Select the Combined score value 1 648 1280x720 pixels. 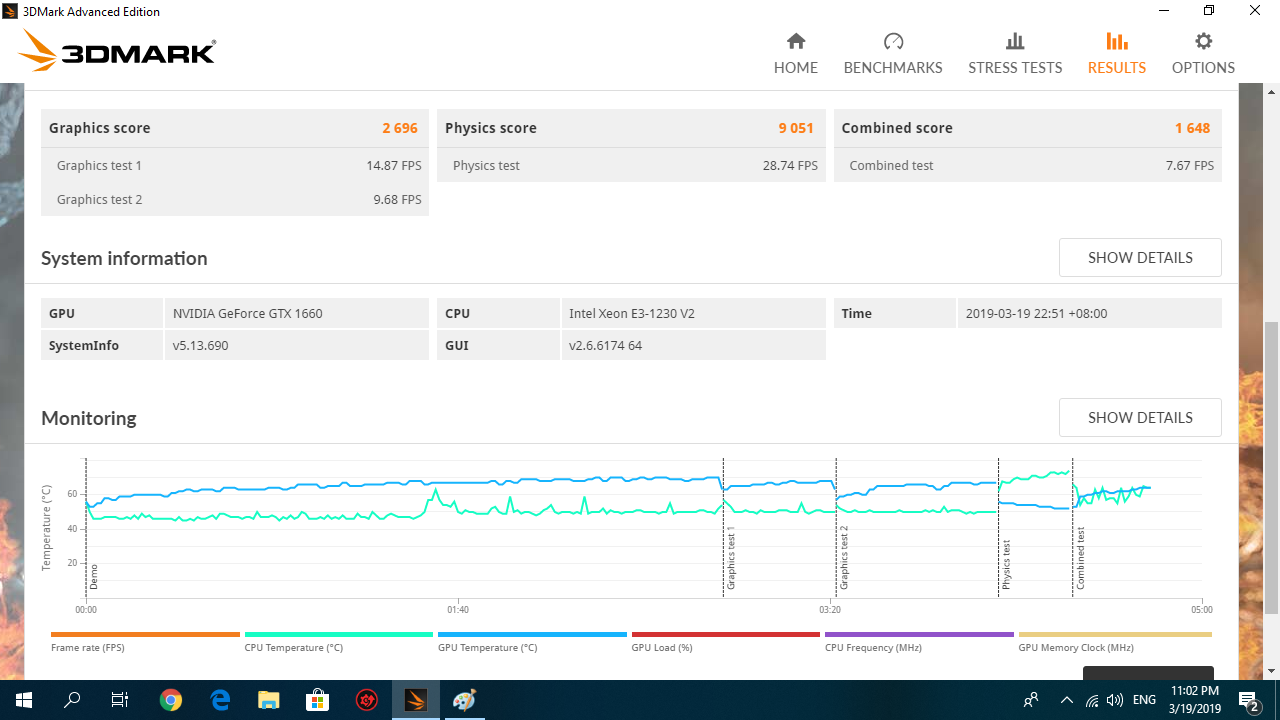click(1192, 128)
